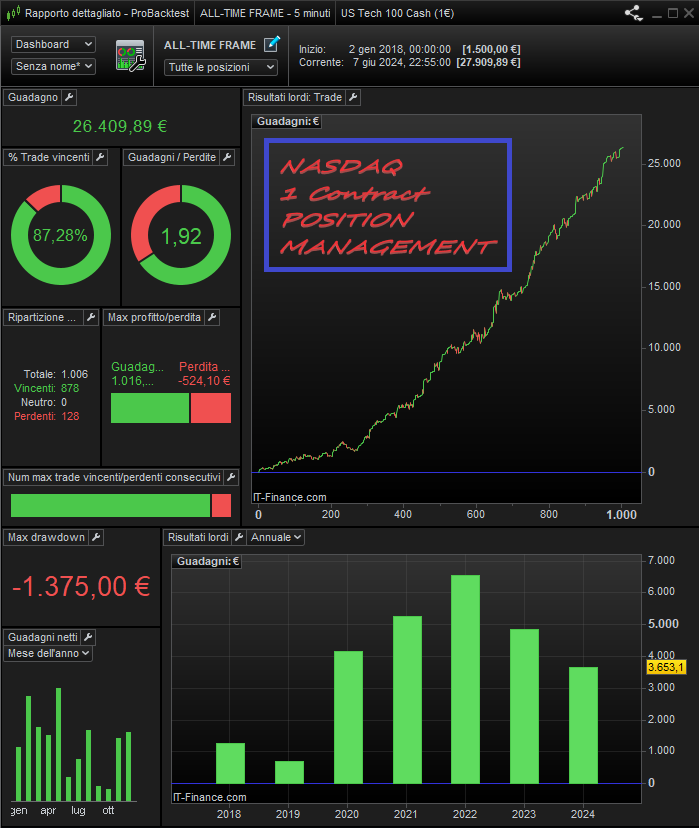
Task: Click the red max loss bar
Action: tap(211, 408)
